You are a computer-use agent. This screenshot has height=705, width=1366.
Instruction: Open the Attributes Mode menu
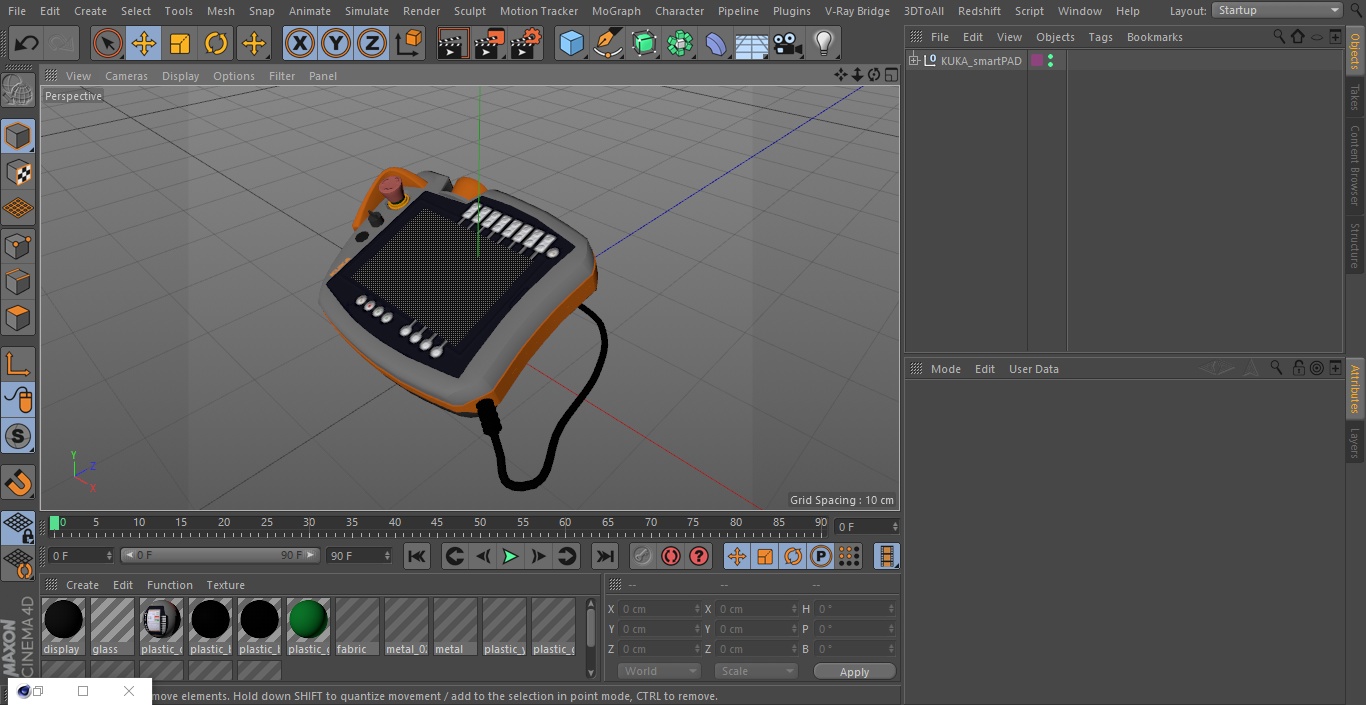click(x=945, y=369)
